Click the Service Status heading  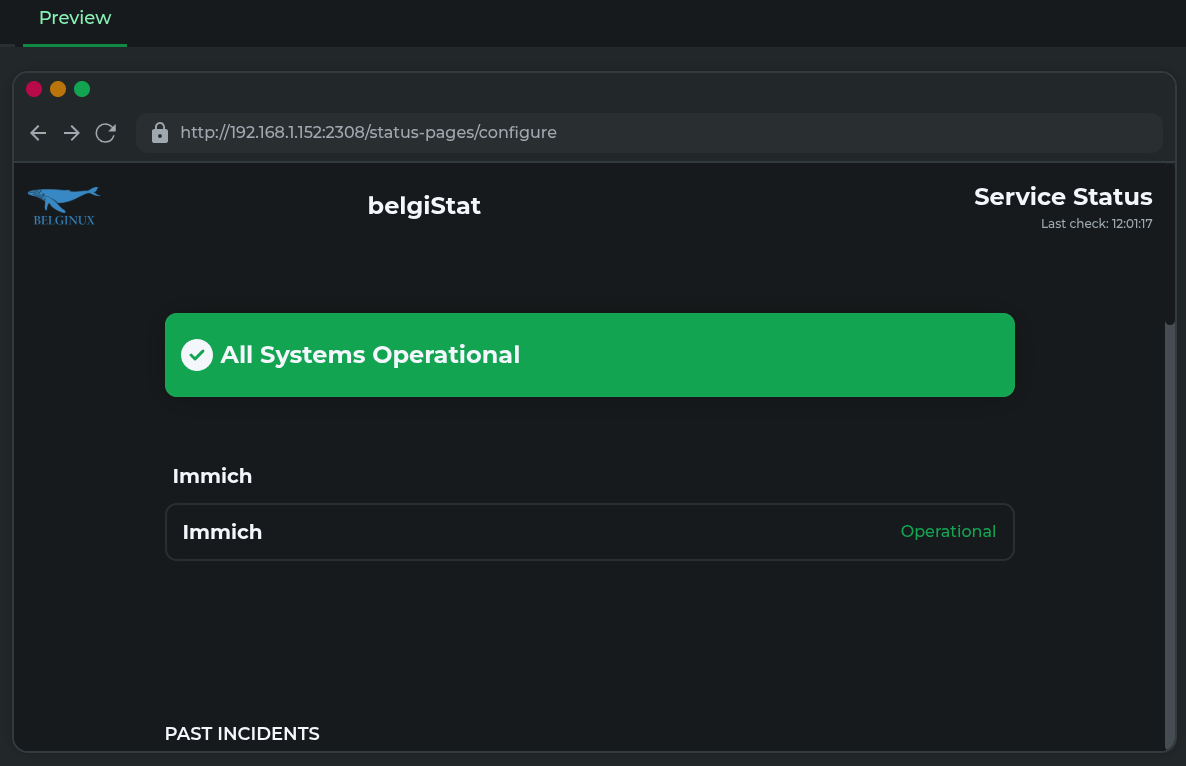[1063, 197]
